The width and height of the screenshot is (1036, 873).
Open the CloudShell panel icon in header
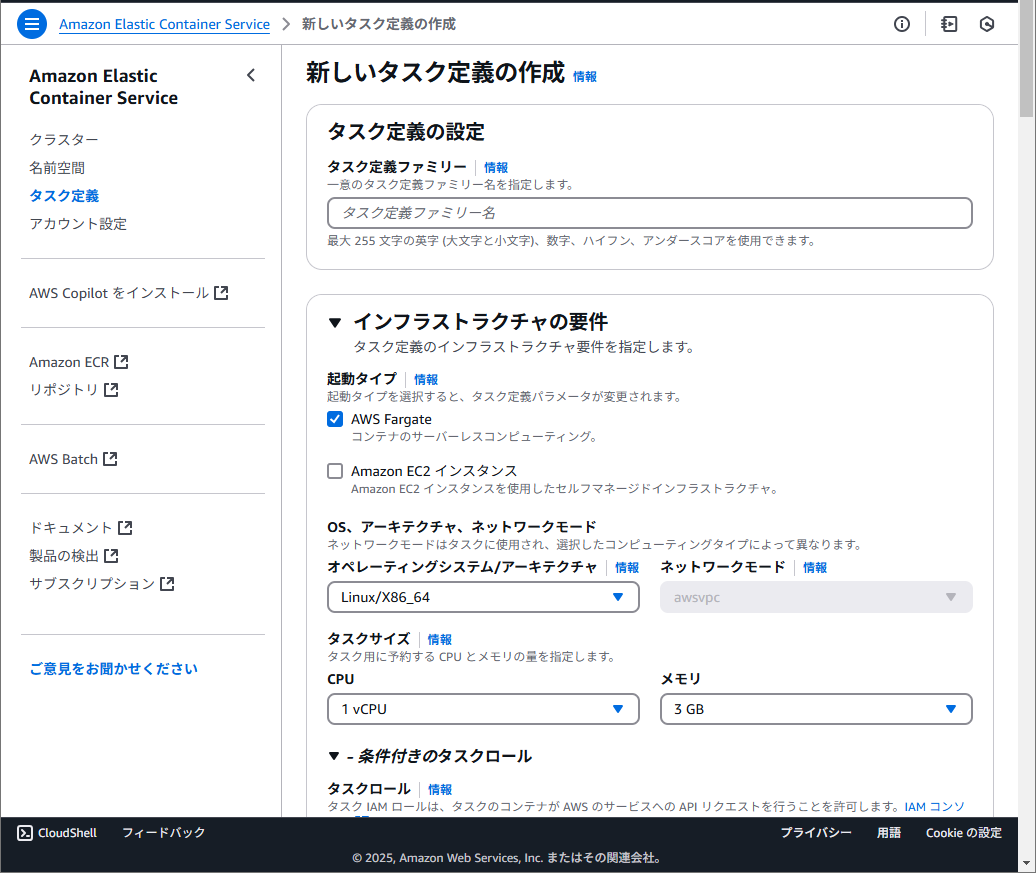(x=949, y=24)
